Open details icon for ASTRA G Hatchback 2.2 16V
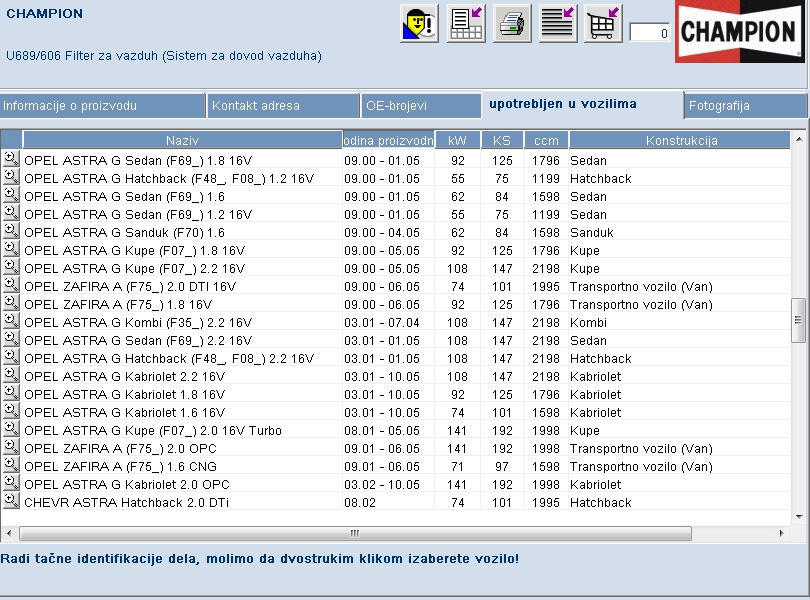Viewport: 810px width, 600px height. pos(11,357)
